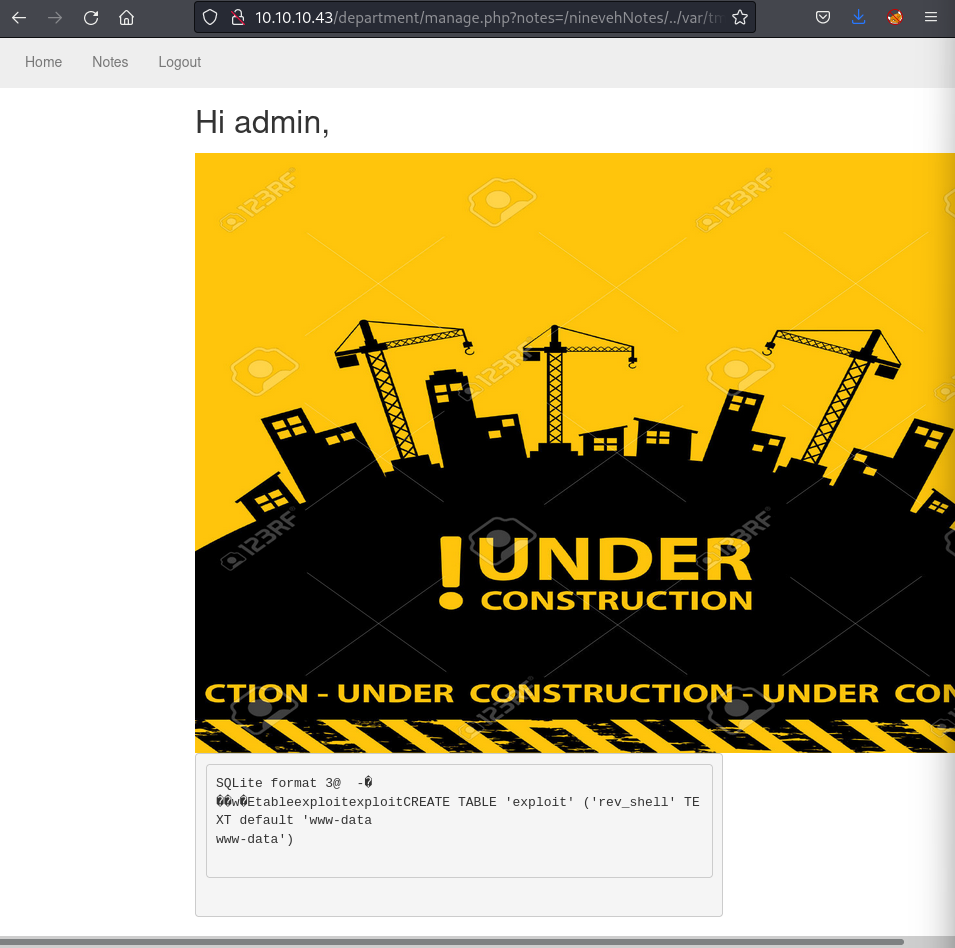Click the "Hi admin," heading

pos(262,122)
